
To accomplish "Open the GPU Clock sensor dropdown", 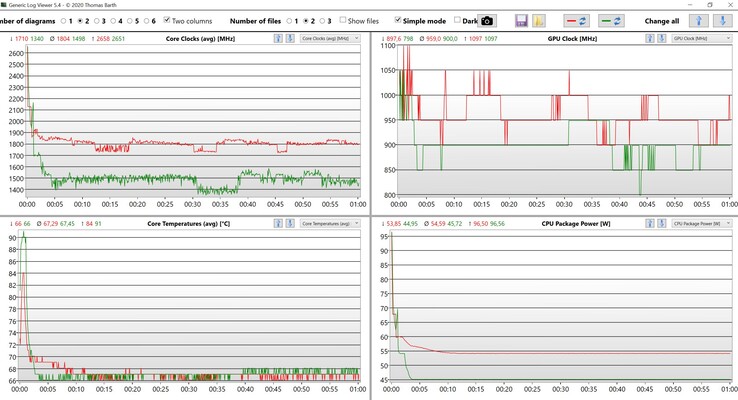I will coord(702,39).
